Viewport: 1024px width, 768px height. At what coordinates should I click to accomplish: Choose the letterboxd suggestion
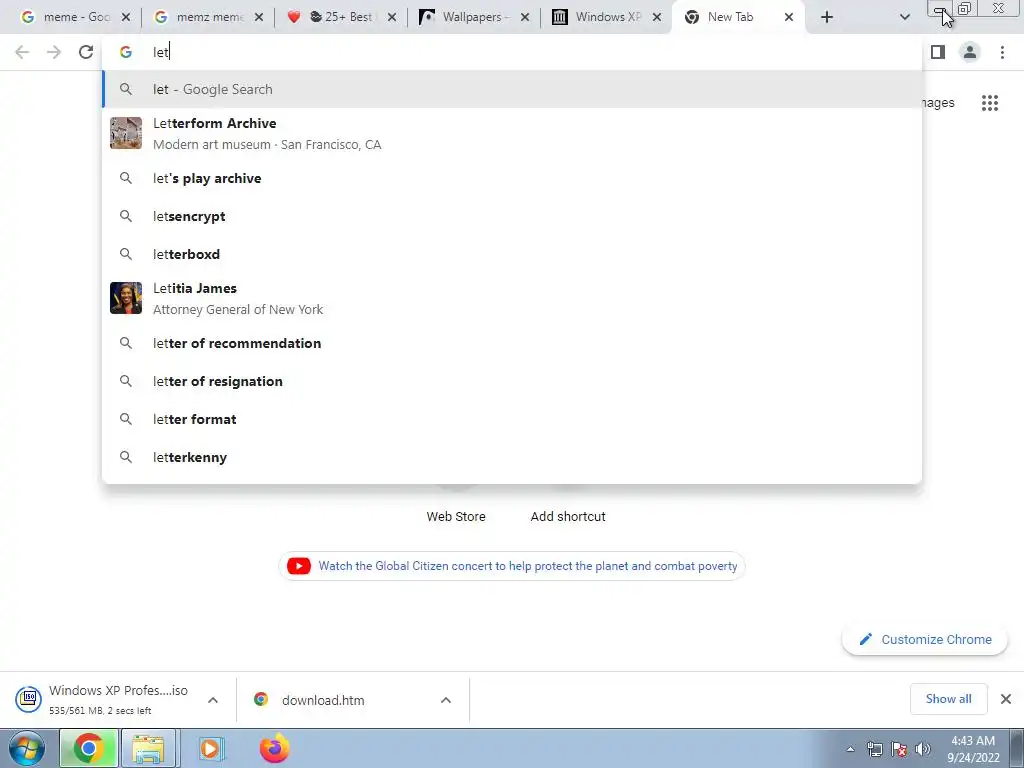pos(512,254)
